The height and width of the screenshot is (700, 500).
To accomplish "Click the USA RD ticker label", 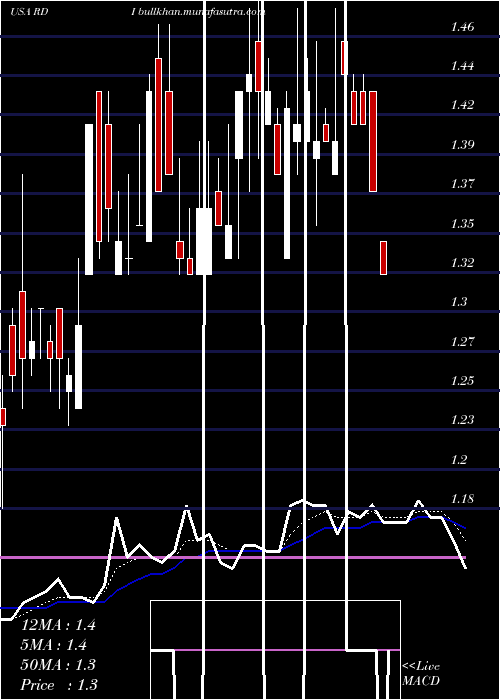I will tap(29, 12).
